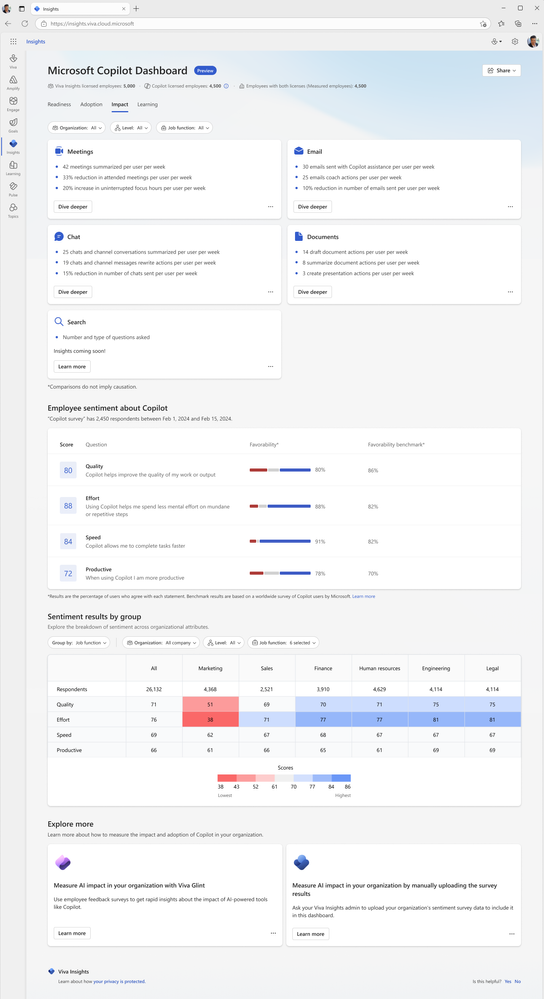Click Marketing Effort cell showing 38
Viewport: 544px width, 999px height.
211,719
